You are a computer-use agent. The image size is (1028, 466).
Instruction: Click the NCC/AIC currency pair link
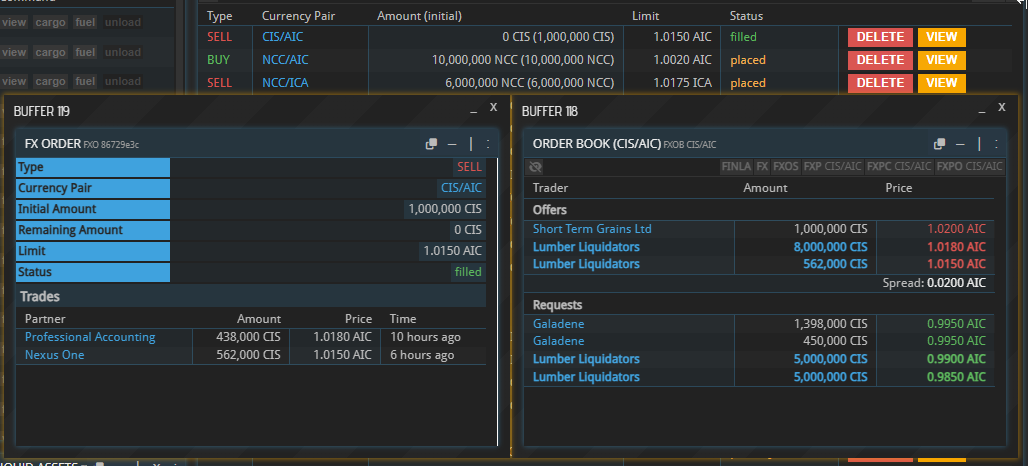coord(285,60)
